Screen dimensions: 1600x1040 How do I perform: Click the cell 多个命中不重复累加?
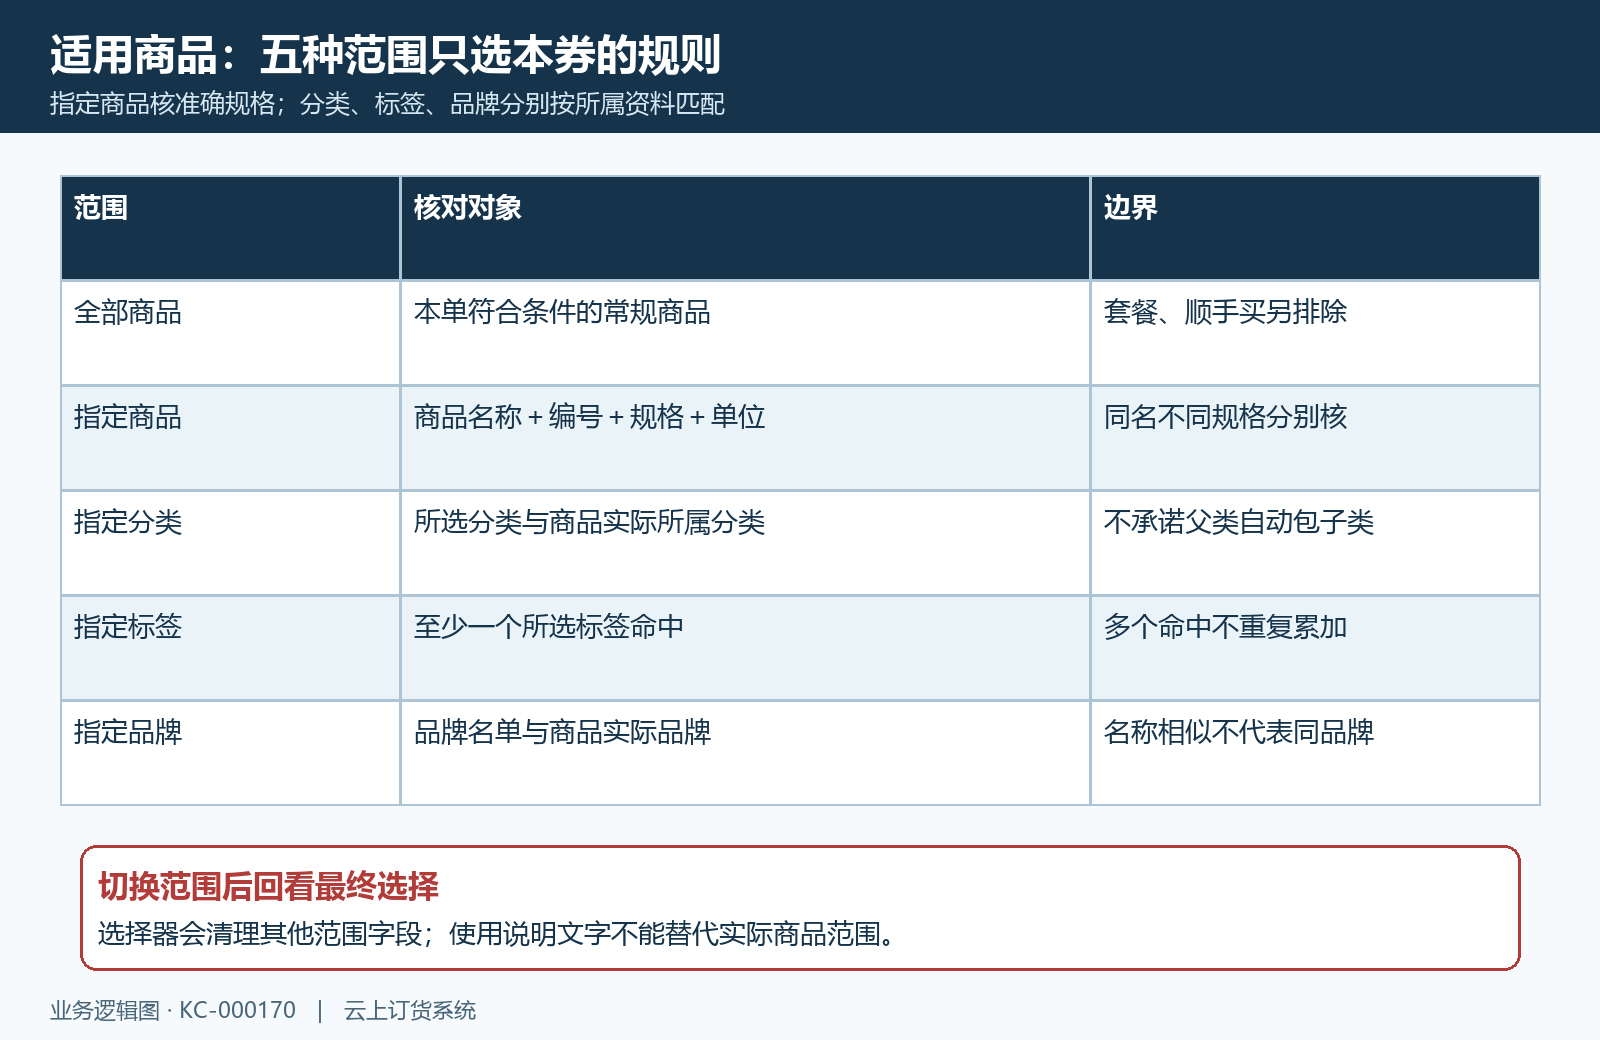tap(1315, 648)
